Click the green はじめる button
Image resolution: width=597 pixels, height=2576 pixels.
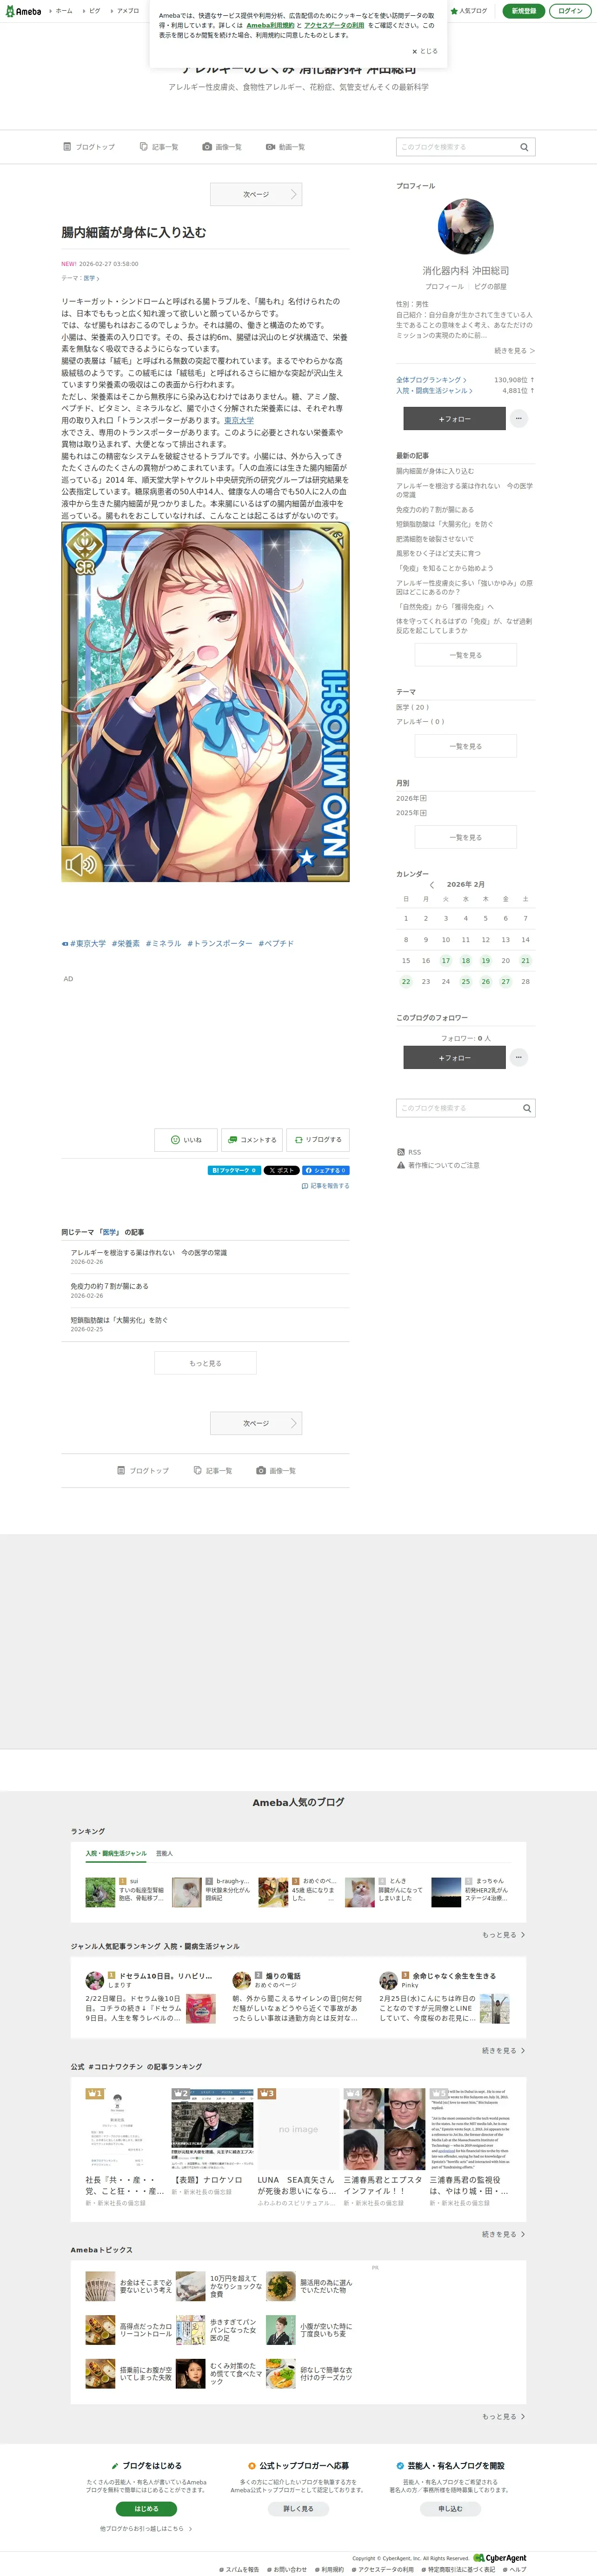coord(146,2508)
